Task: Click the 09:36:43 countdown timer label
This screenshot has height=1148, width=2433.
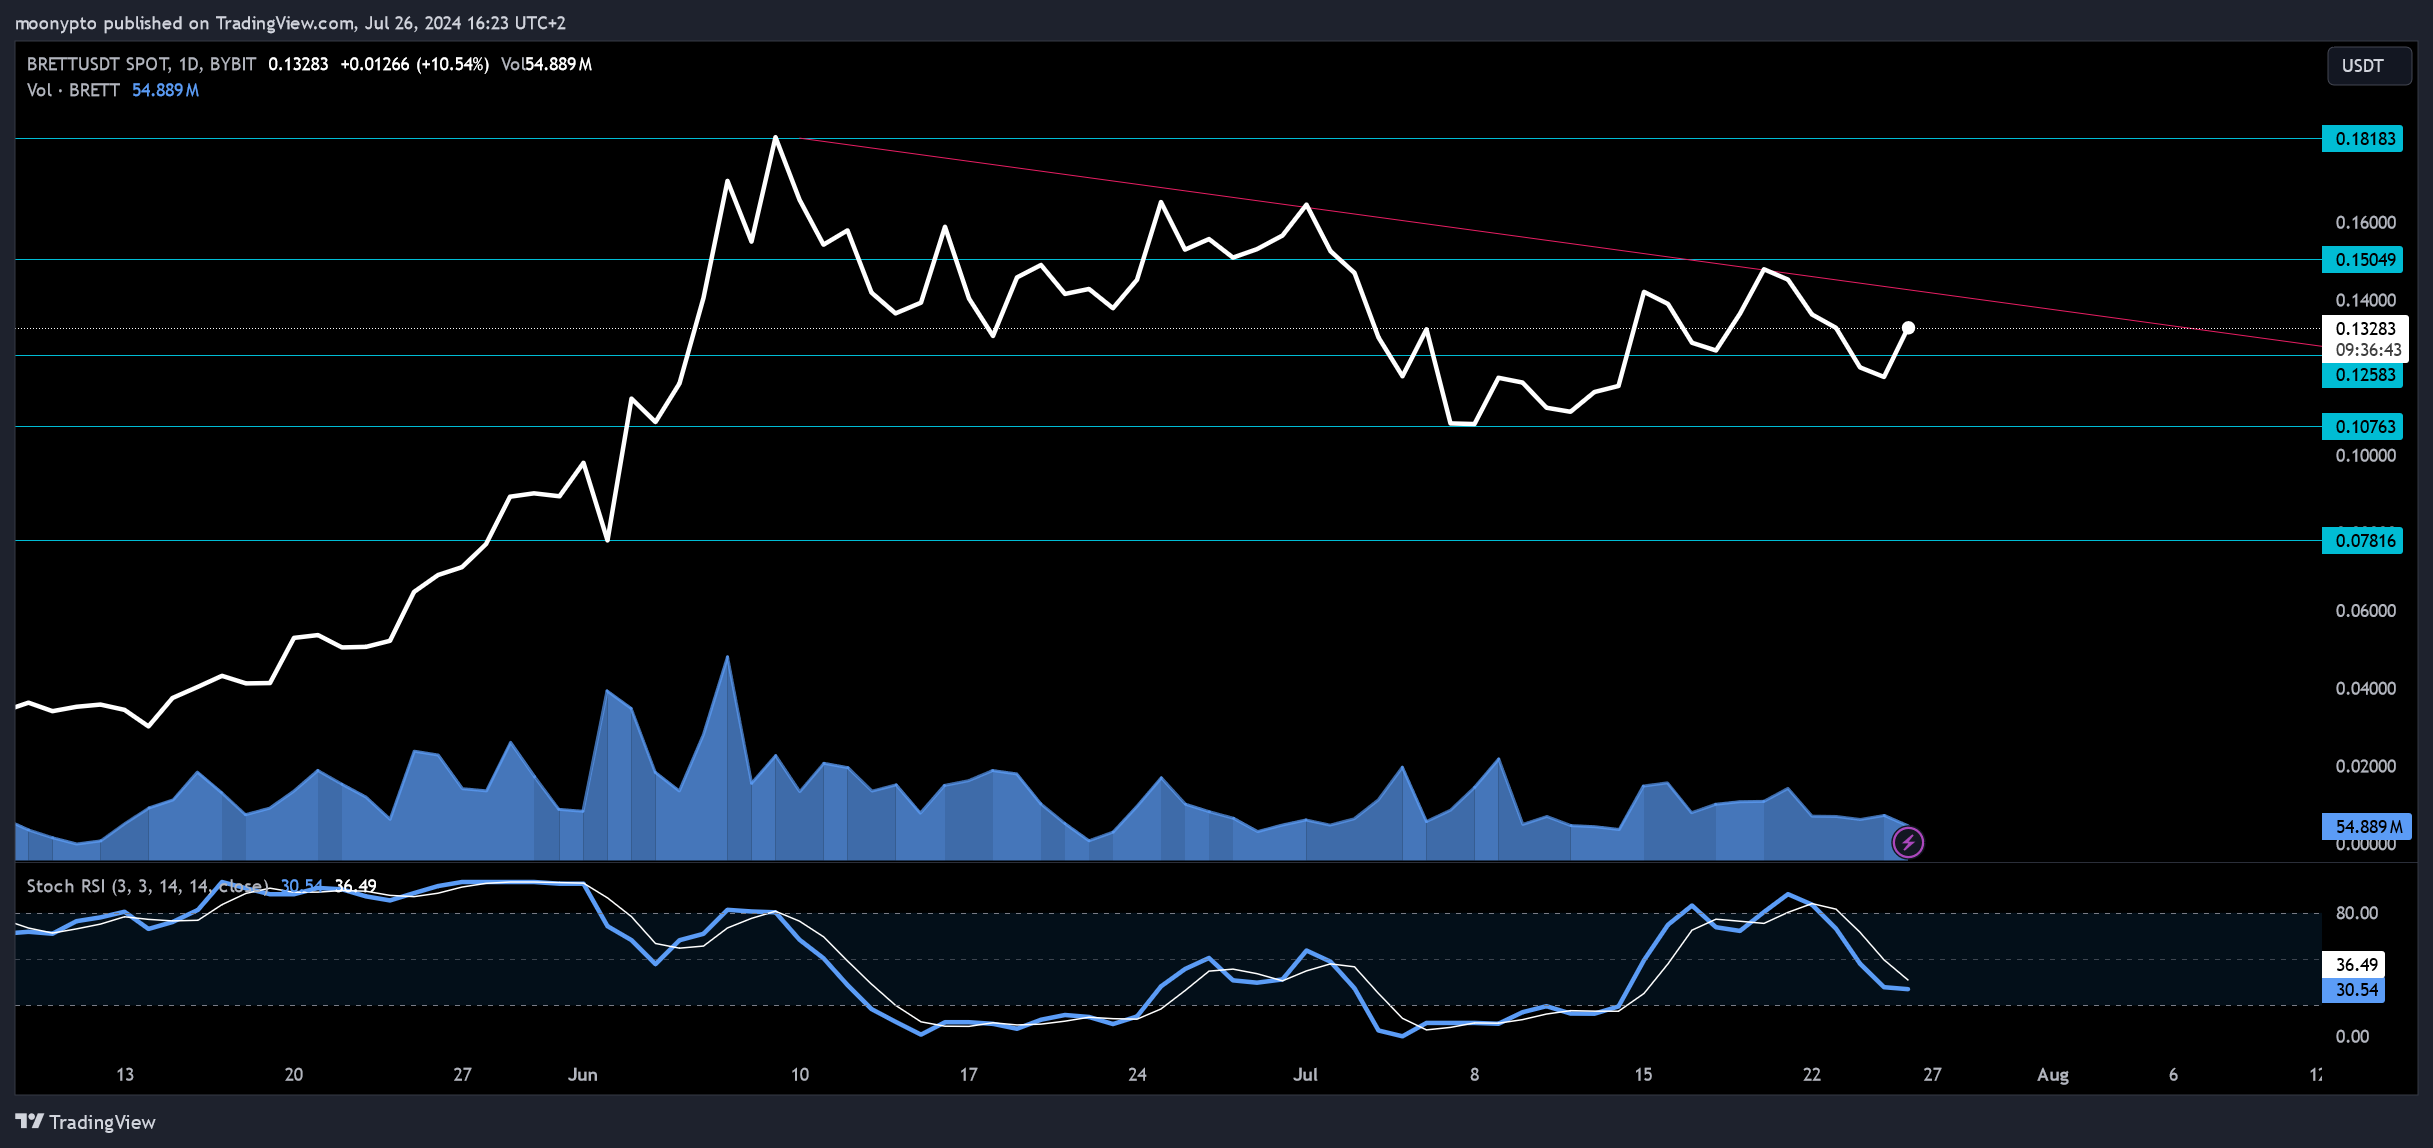Action: 2368,350
